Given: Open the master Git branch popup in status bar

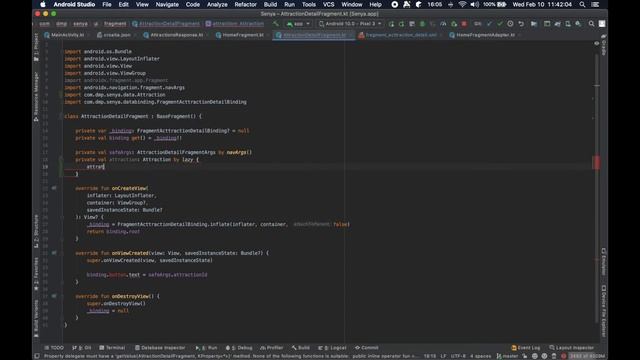Looking at the screenshot, I should pos(507,356).
